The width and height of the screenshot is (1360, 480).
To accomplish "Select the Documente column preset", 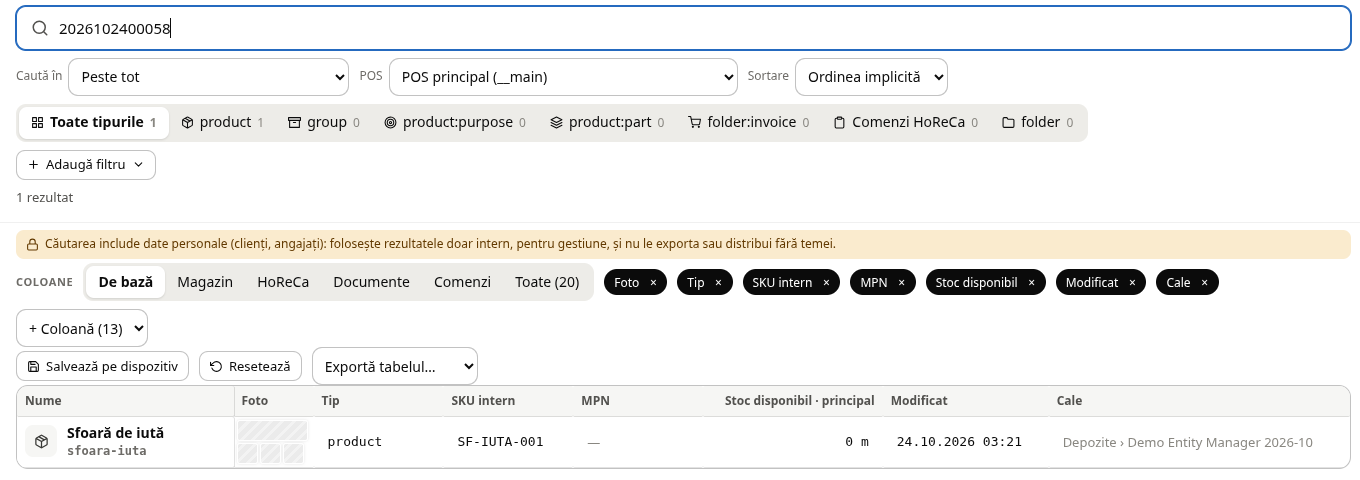I will point(371,282).
